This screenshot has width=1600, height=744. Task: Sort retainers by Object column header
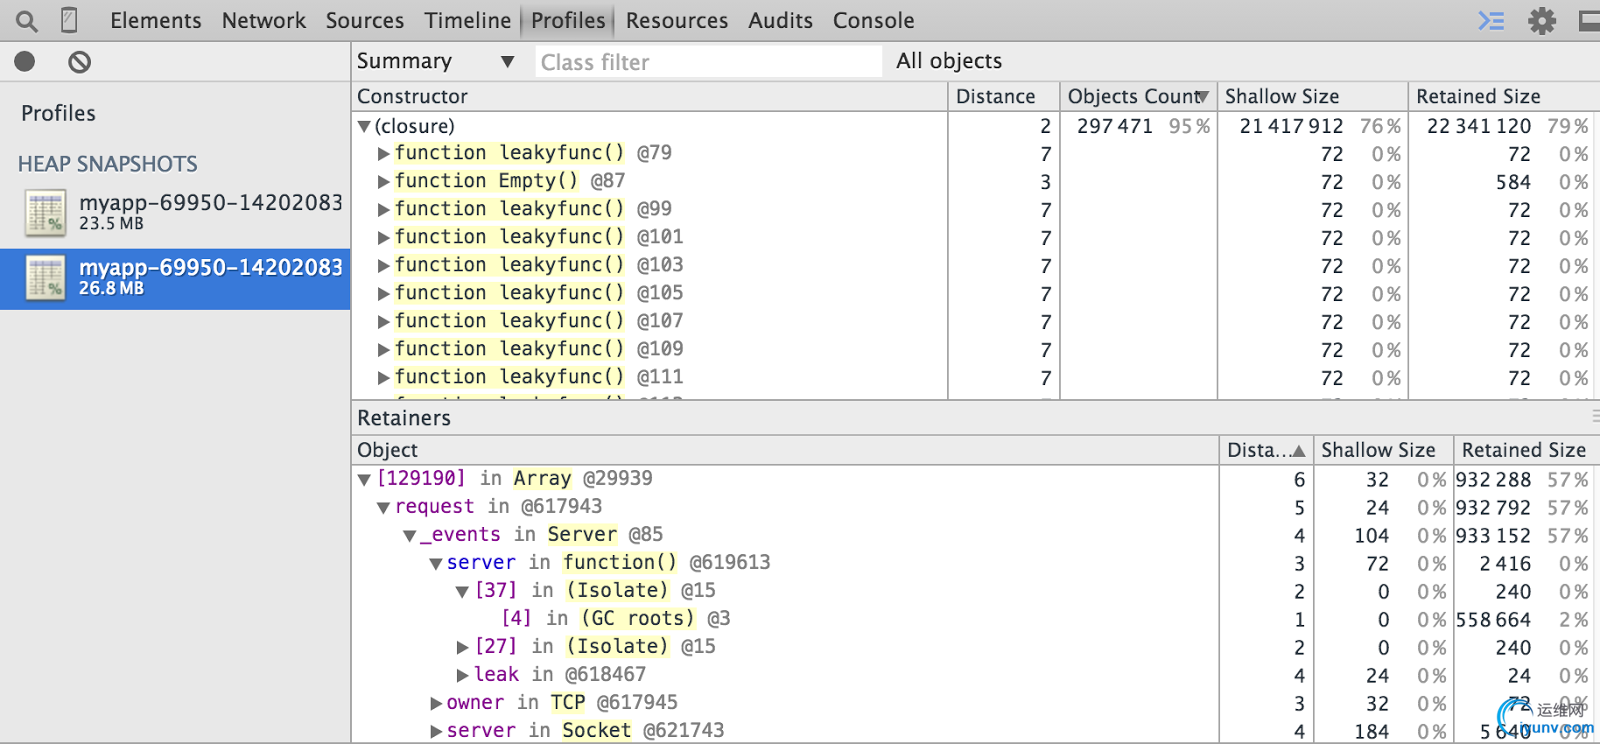(786, 450)
